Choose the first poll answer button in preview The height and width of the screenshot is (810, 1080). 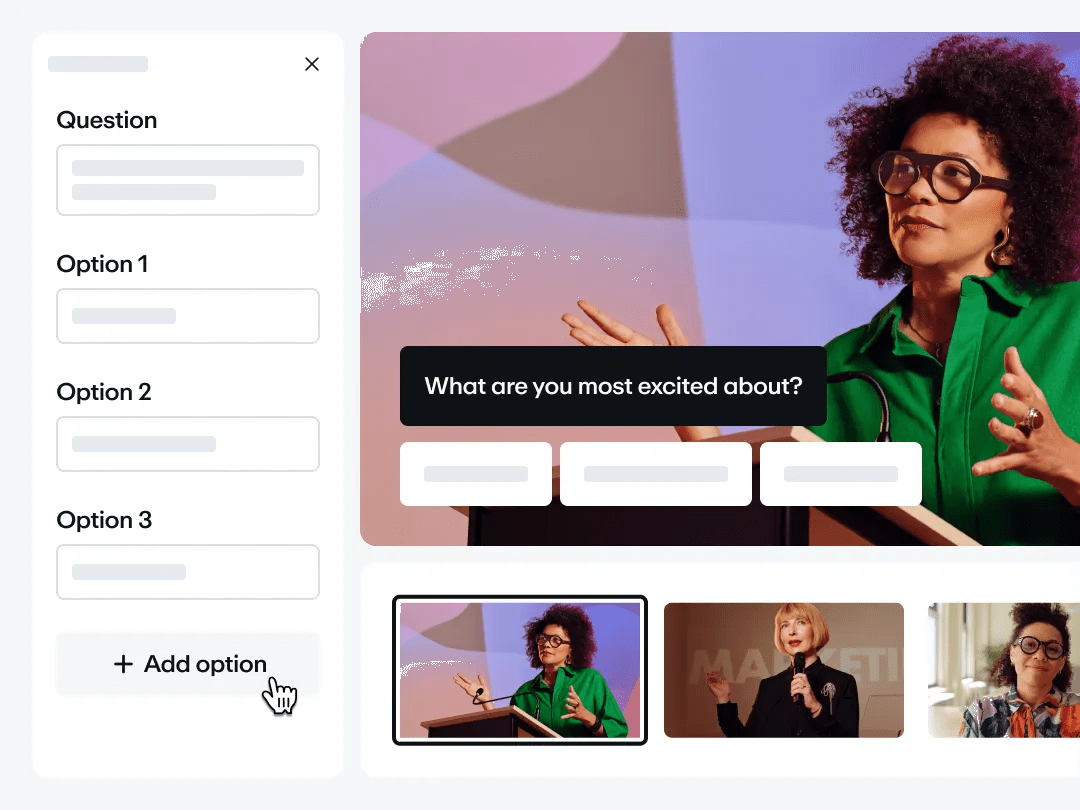tap(475, 474)
